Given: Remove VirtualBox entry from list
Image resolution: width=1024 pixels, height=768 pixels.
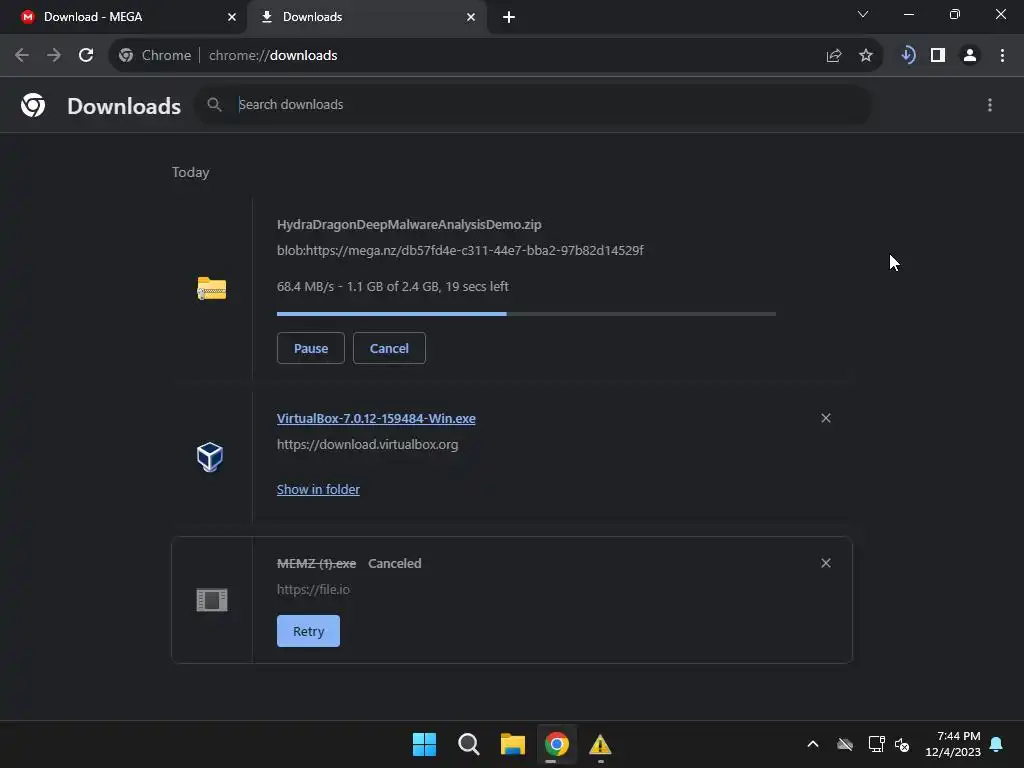Looking at the screenshot, I should [826, 418].
